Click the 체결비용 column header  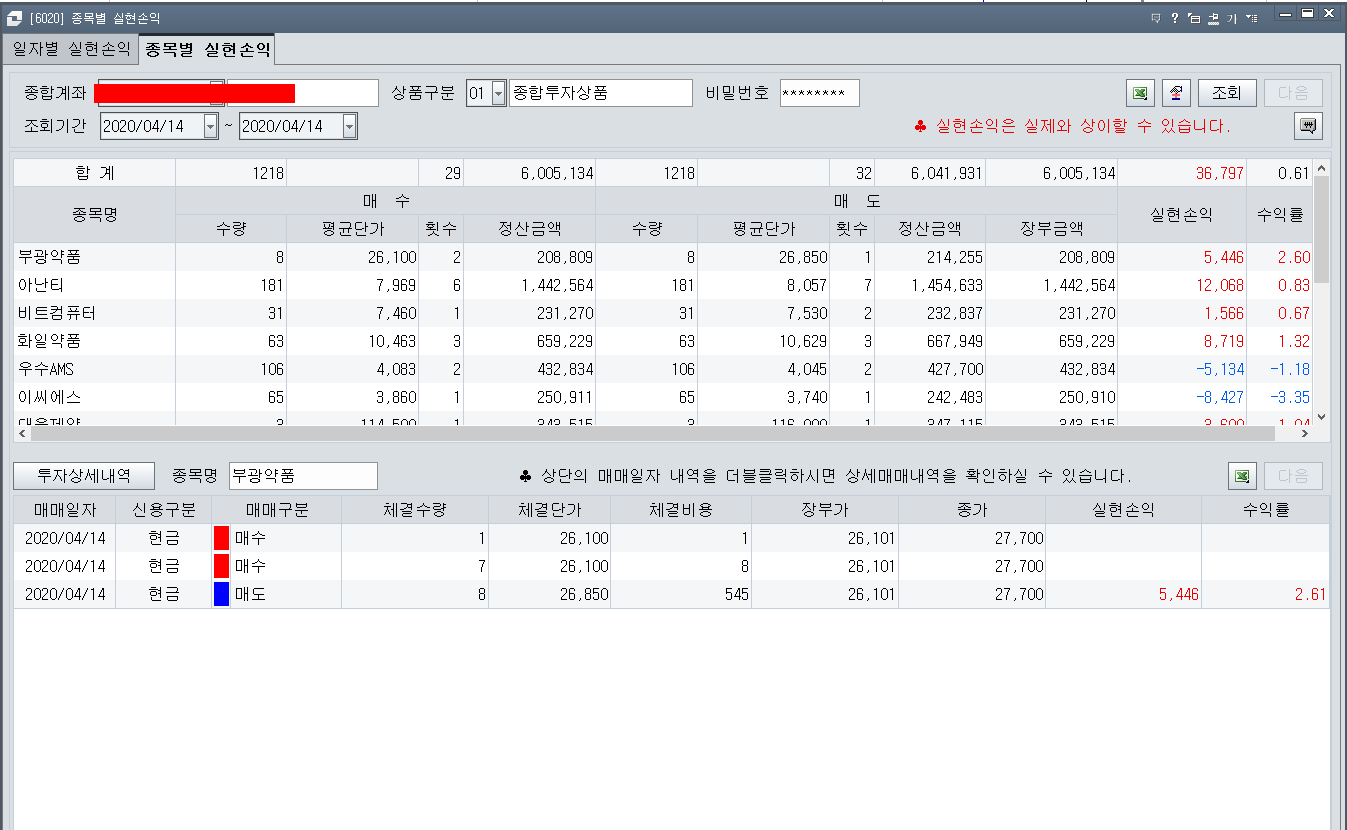pyautogui.click(x=681, y=510)
